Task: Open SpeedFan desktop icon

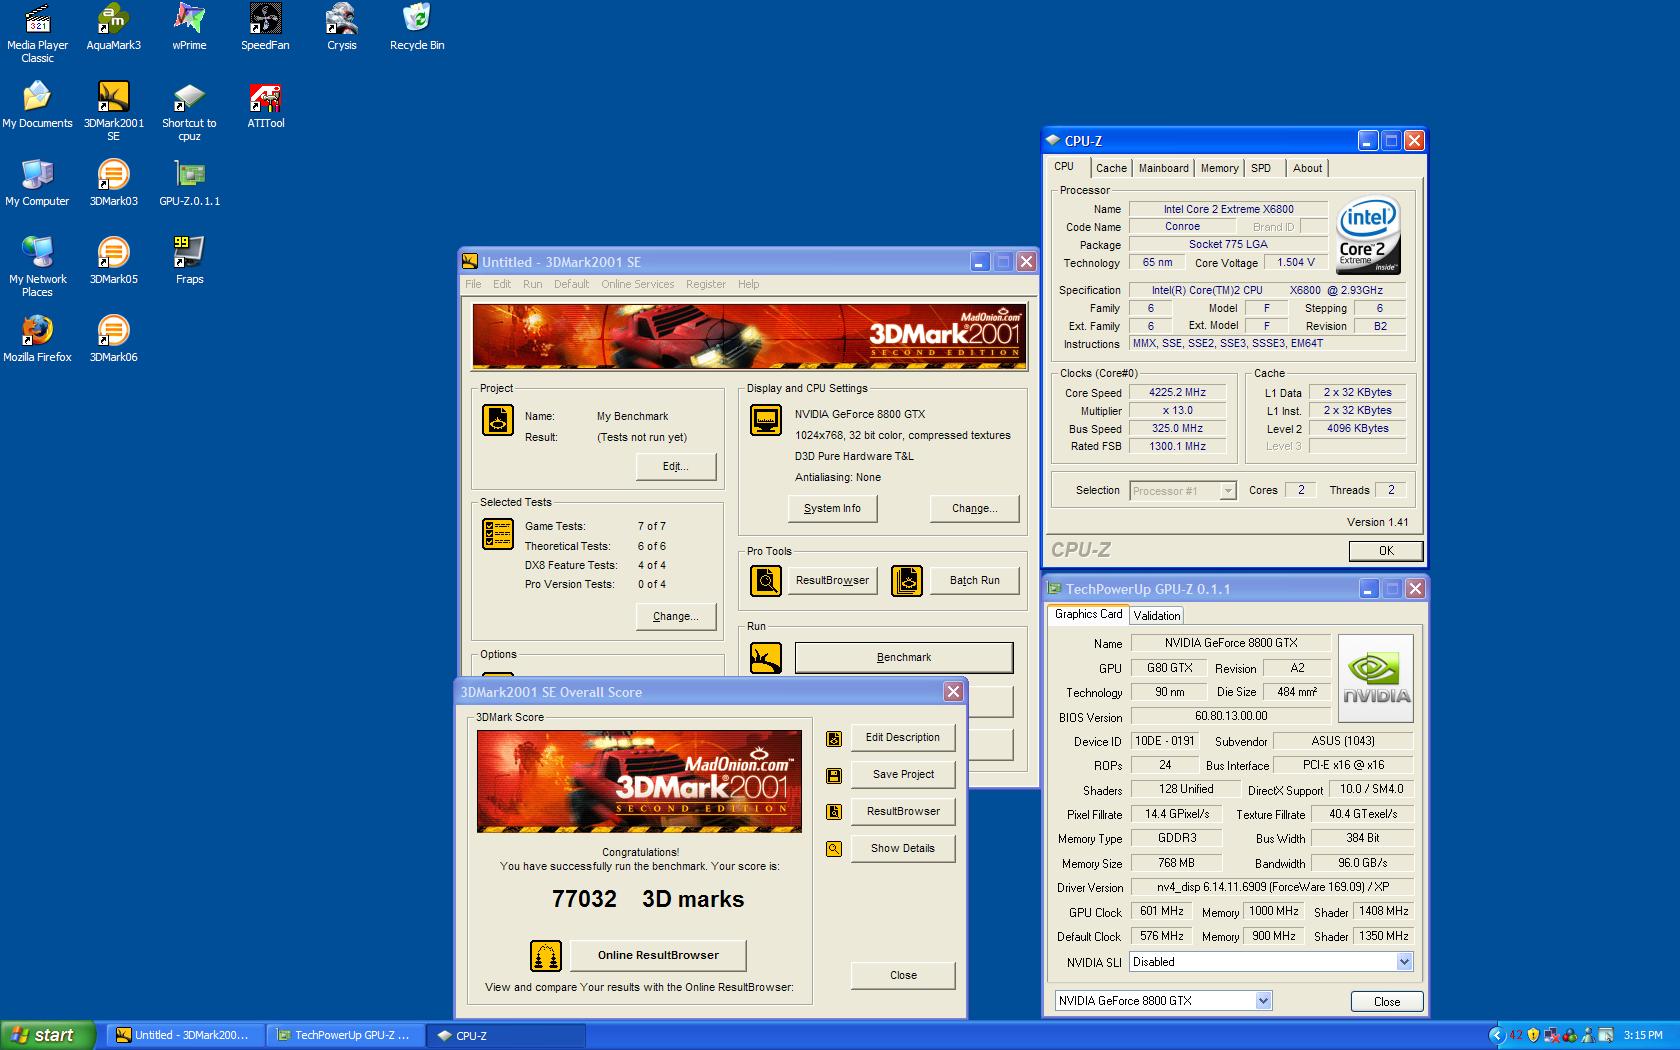Action: (x=265, y=28)
